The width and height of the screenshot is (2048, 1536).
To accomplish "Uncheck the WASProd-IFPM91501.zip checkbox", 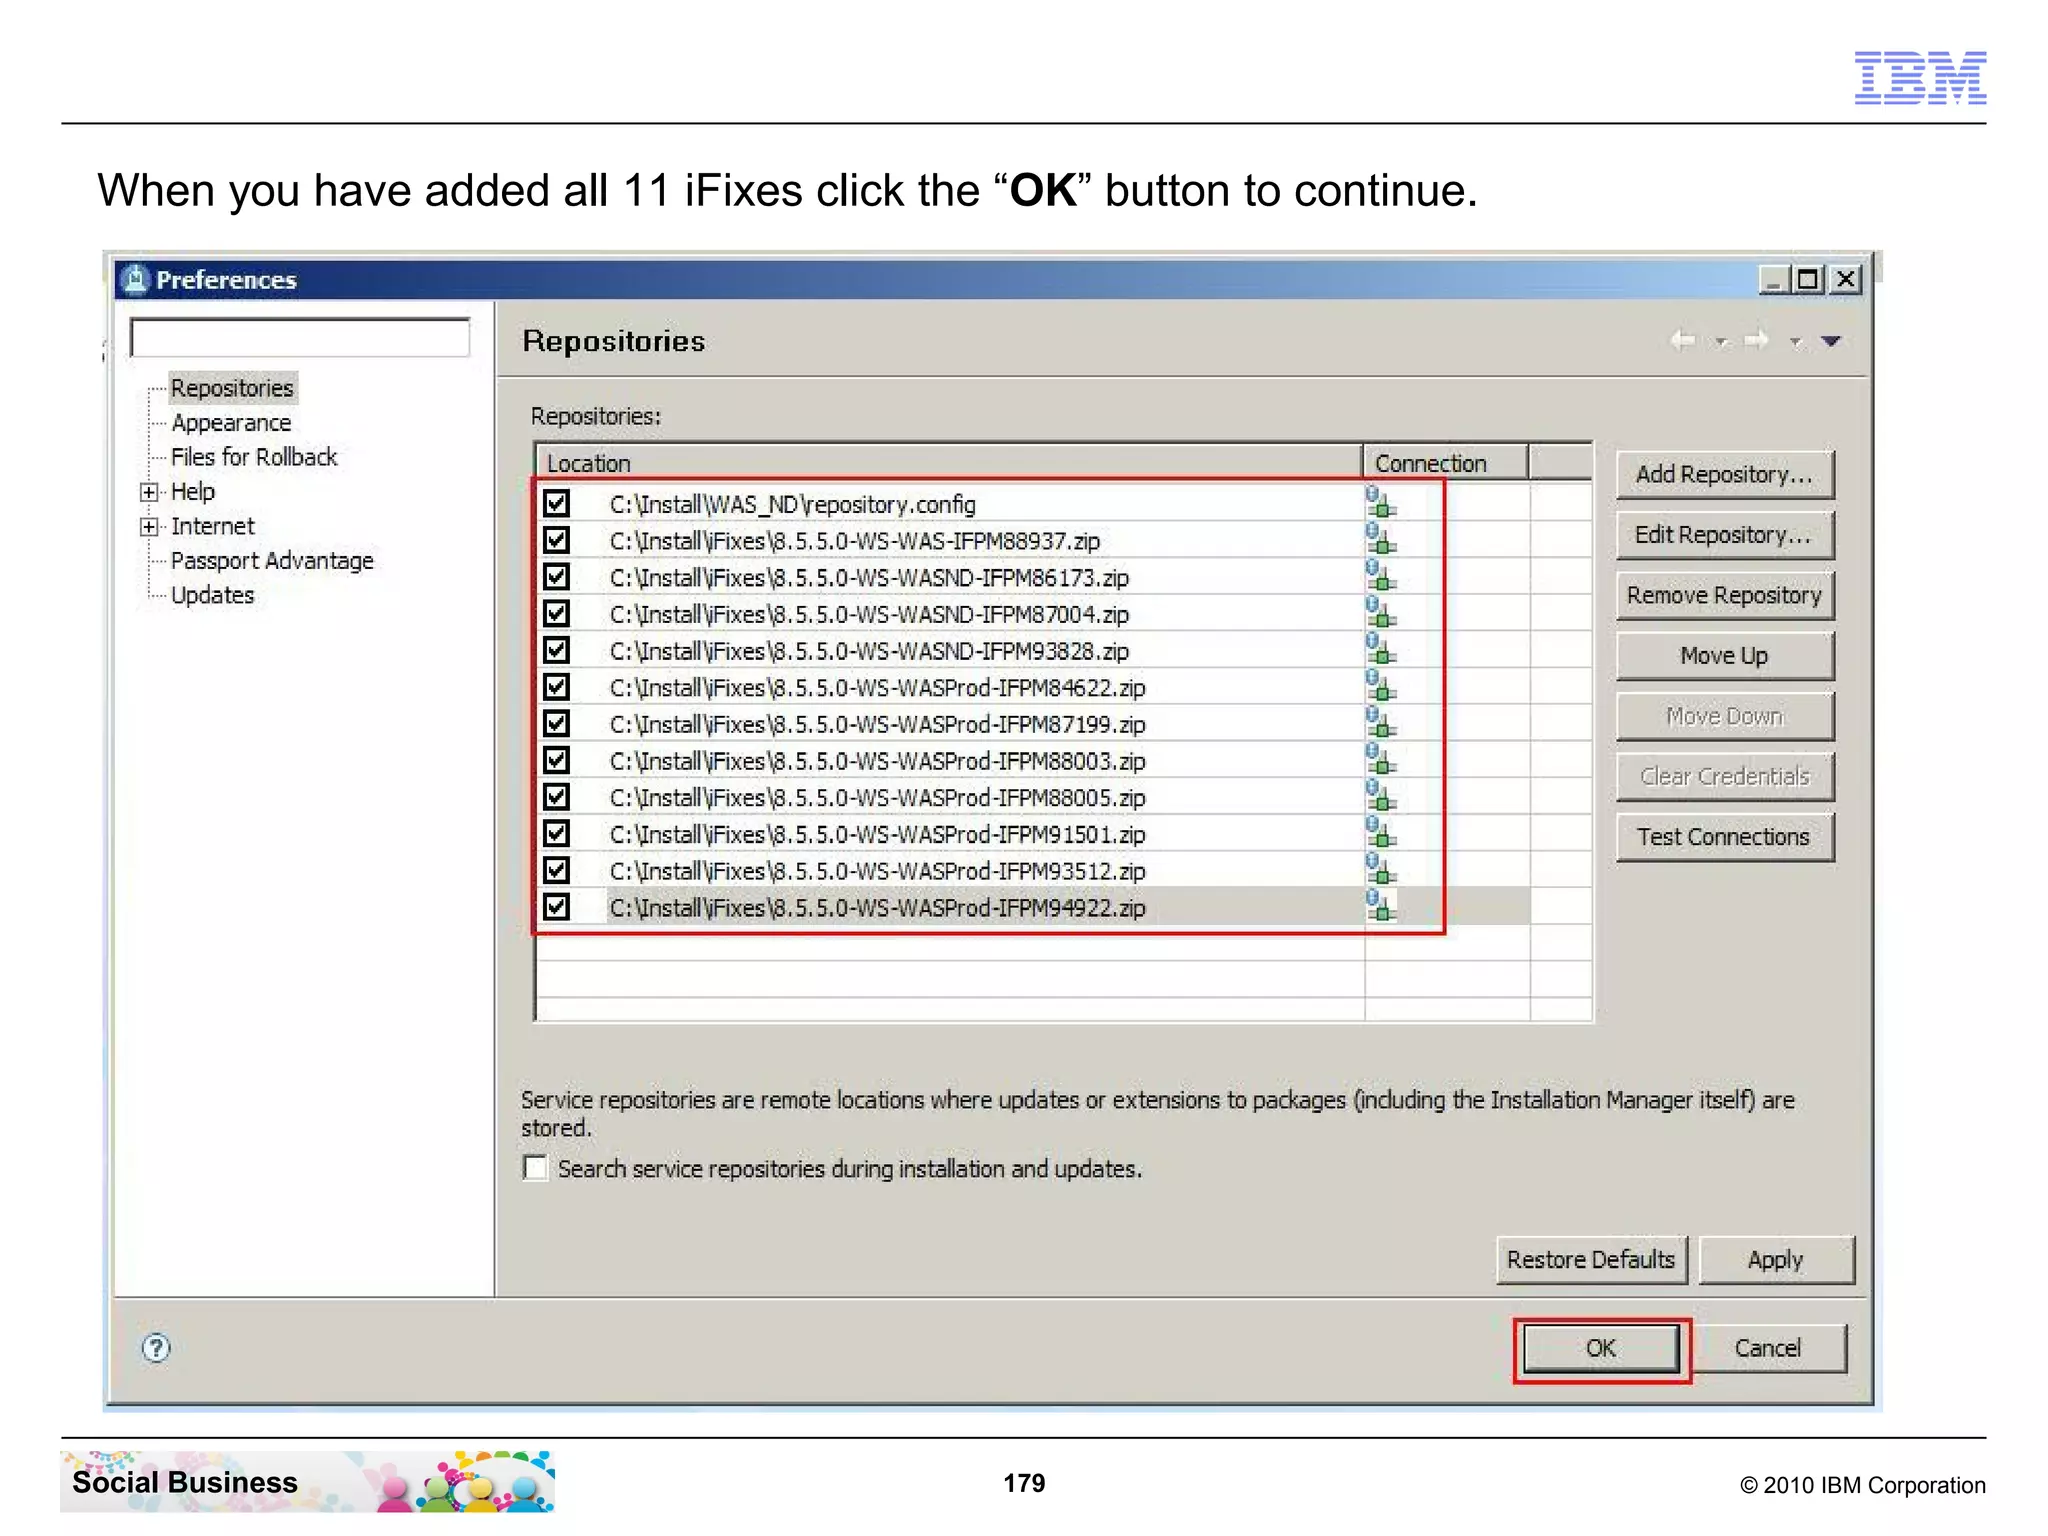I will pos(556,833).
